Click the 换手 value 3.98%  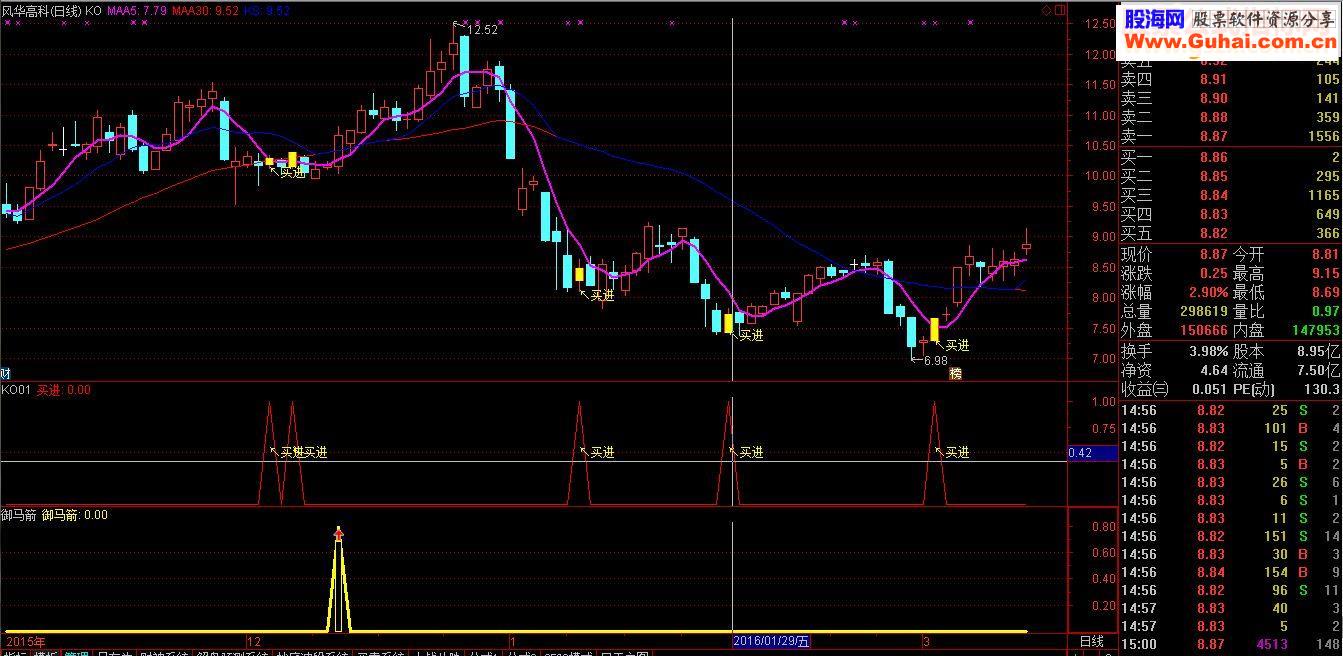[1207, 351]
